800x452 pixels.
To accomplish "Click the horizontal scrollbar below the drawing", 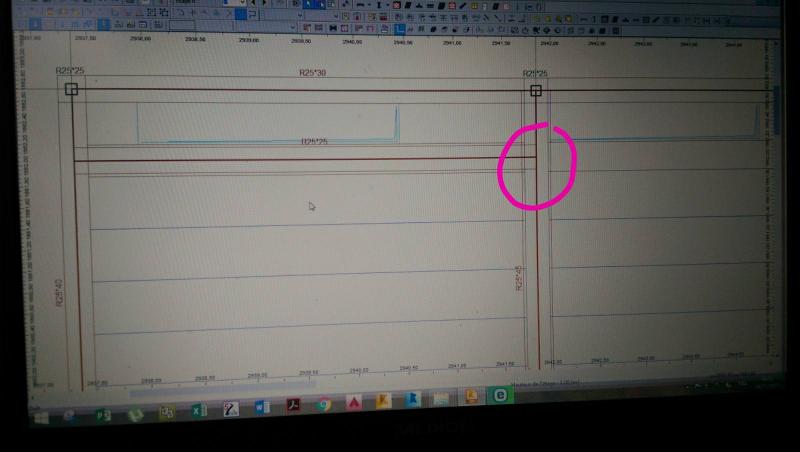I will tap(222, 389).
